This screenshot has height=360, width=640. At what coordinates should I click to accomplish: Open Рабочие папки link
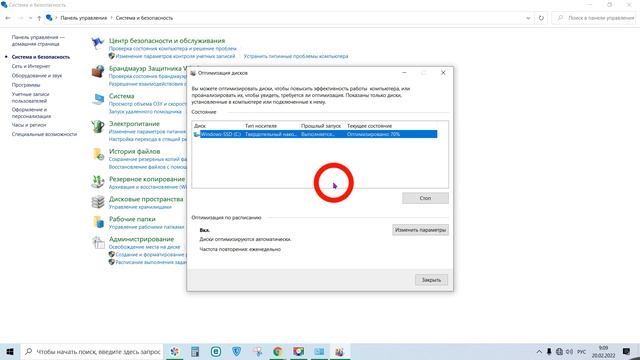pos(132,219)
